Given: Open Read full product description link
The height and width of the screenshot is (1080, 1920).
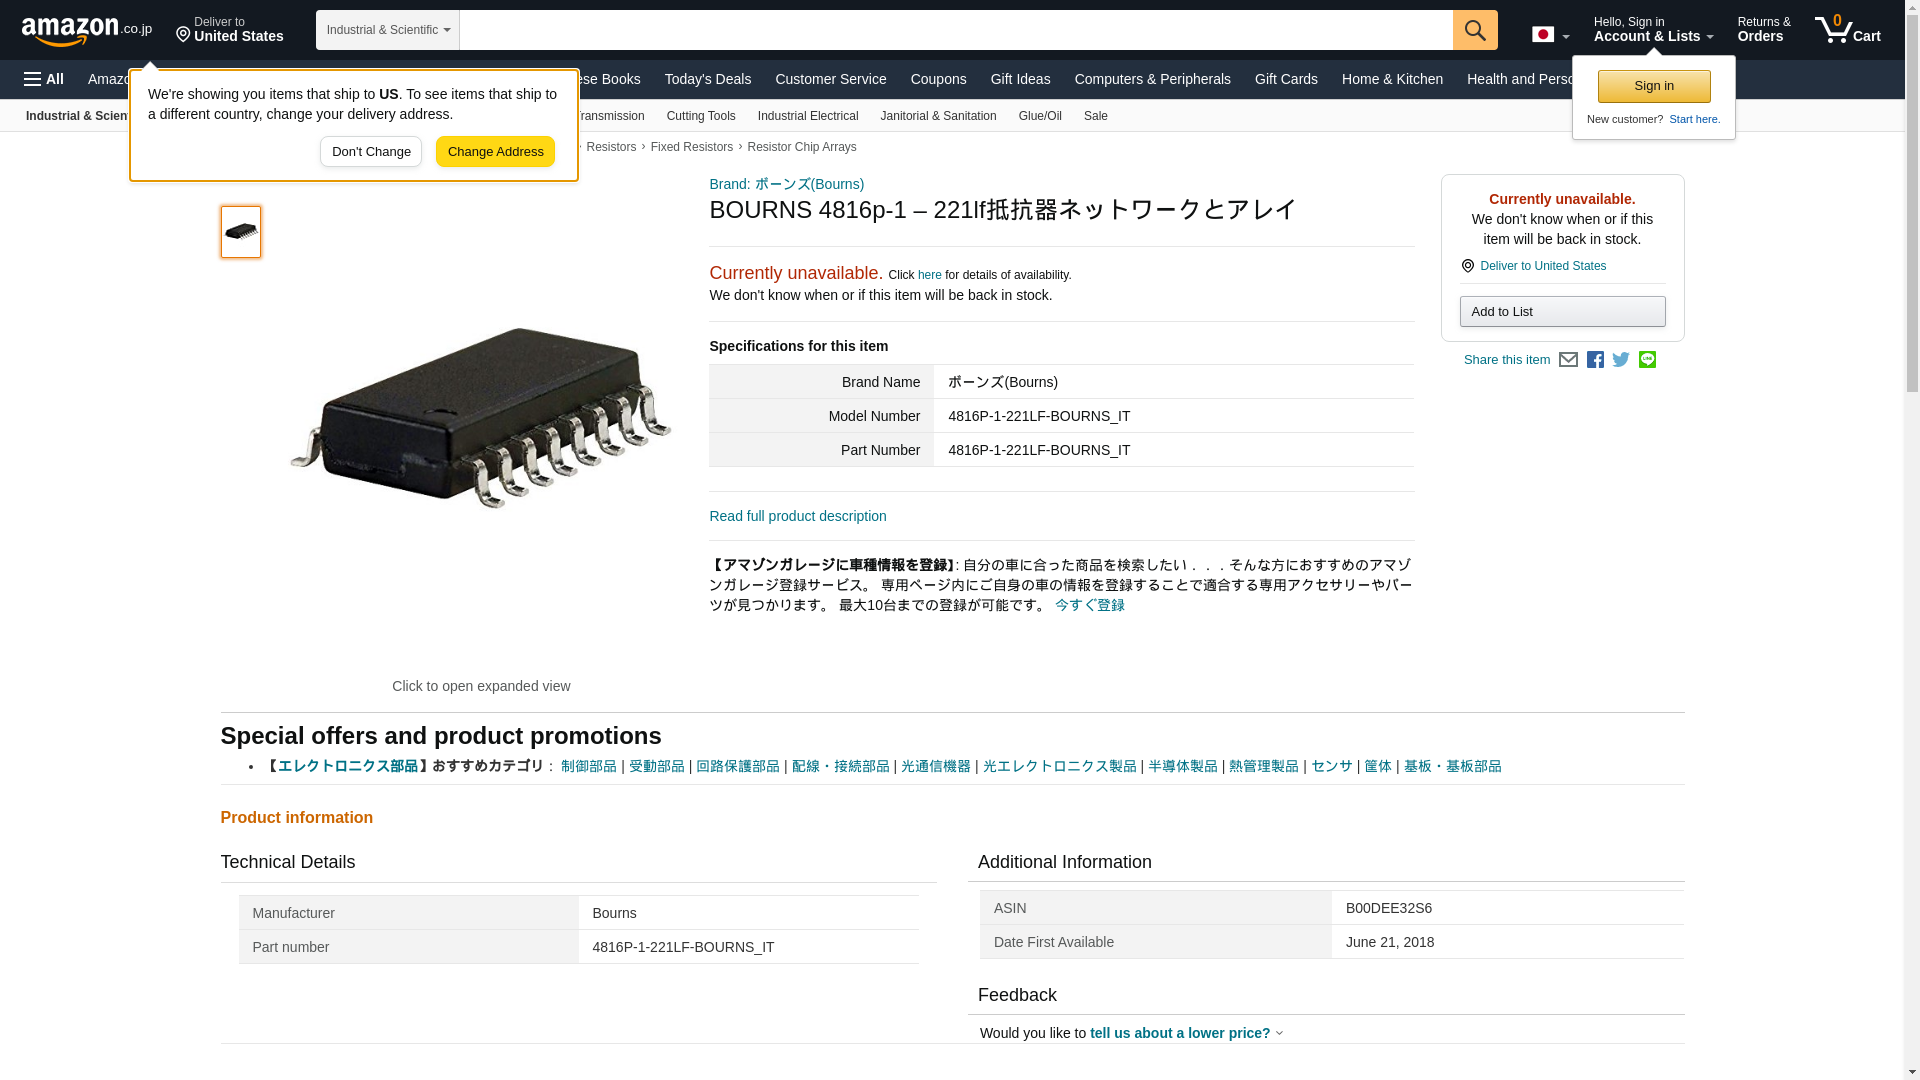Looking at the screenshot, I should pyautogui.click(x=797, y=516).
